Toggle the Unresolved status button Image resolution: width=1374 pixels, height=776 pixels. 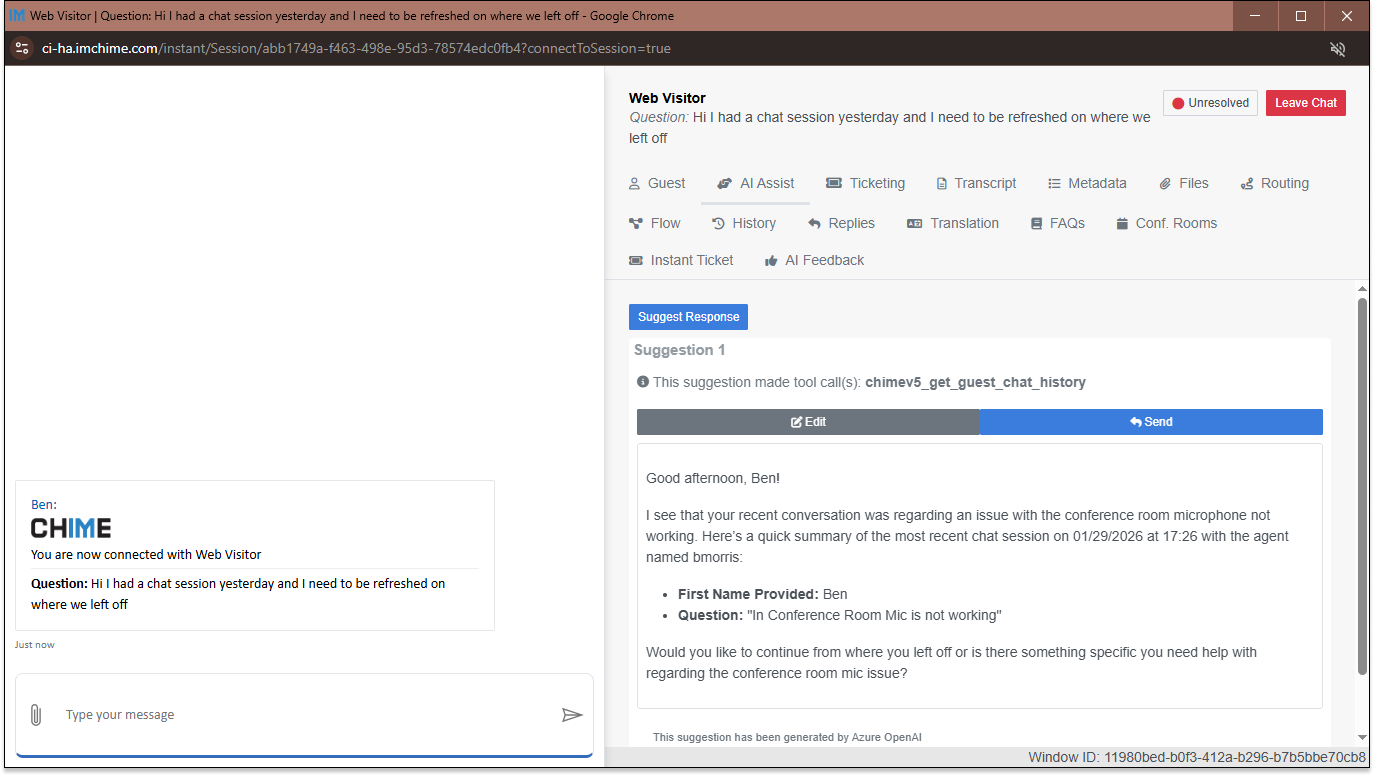1210,103
